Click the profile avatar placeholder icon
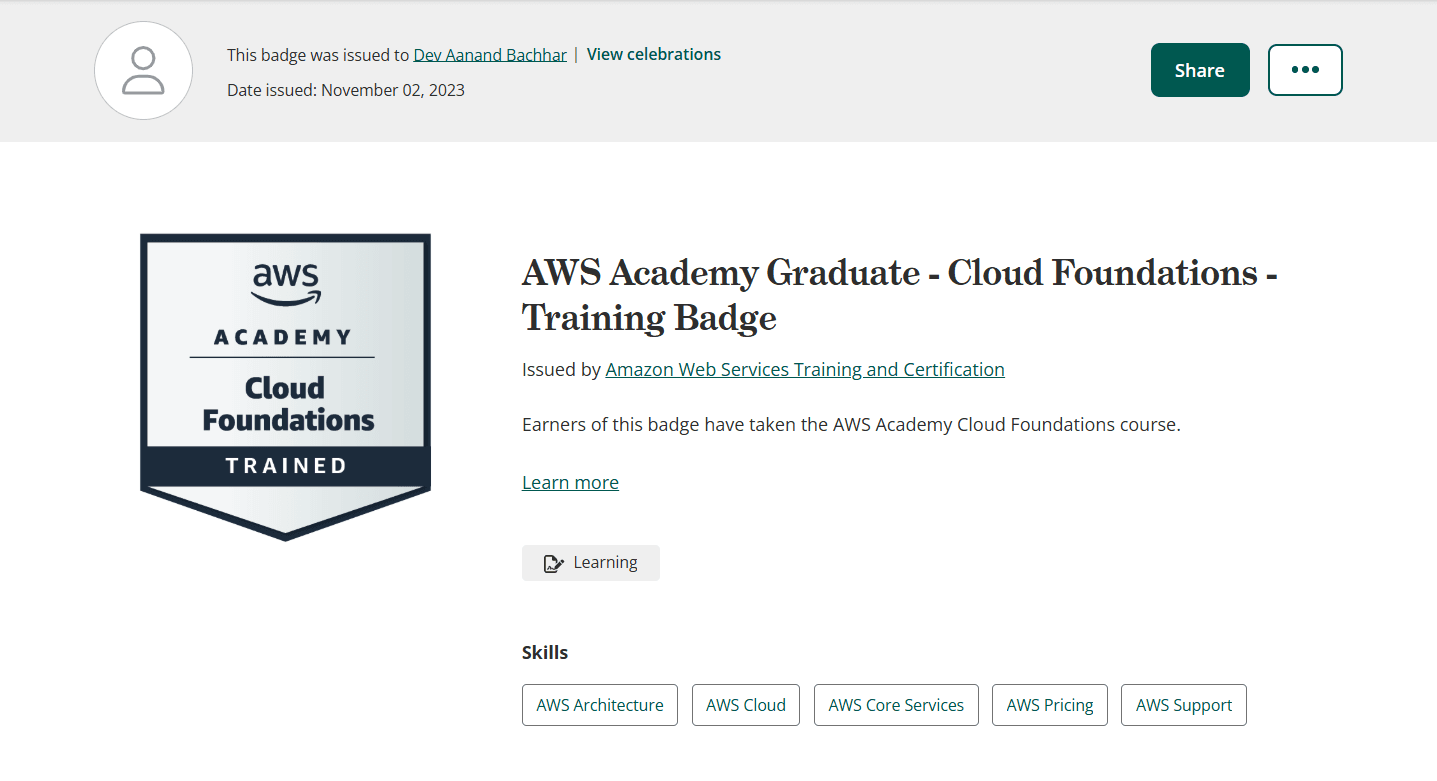The width and height of the screenshot is (1437, 781). pos(143,71)
